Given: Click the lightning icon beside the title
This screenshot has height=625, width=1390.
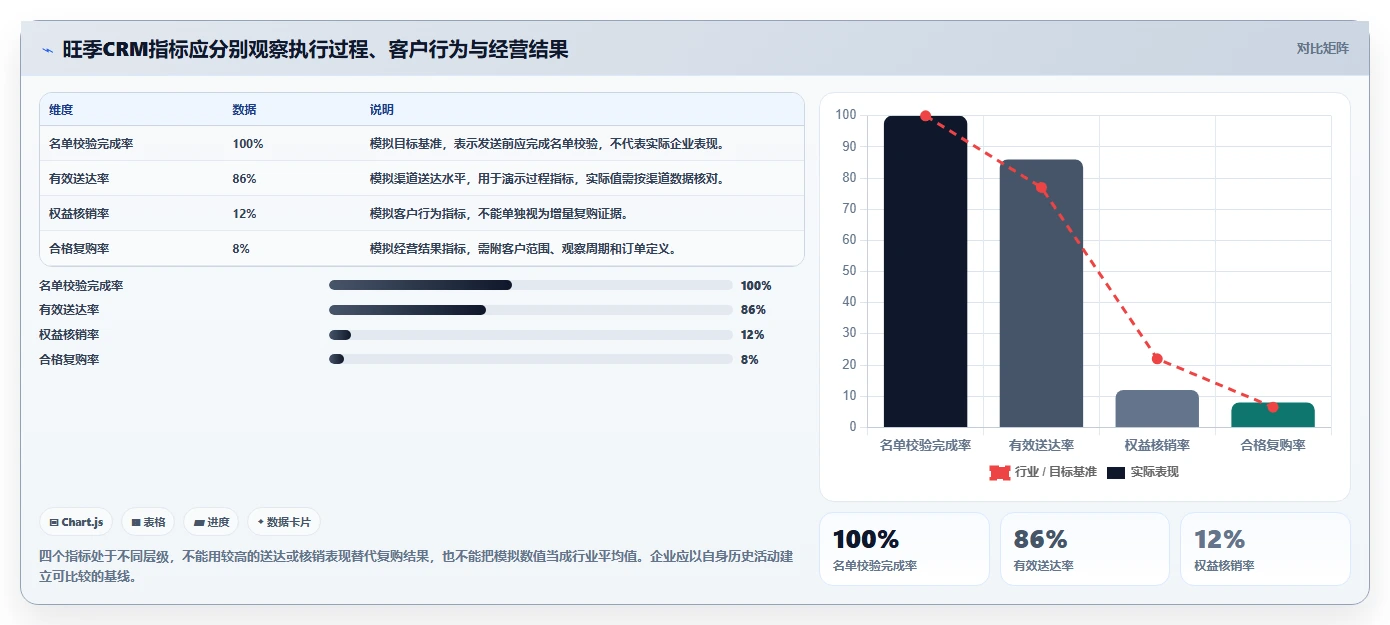Looking at the screenshot, I should [47, 49].
